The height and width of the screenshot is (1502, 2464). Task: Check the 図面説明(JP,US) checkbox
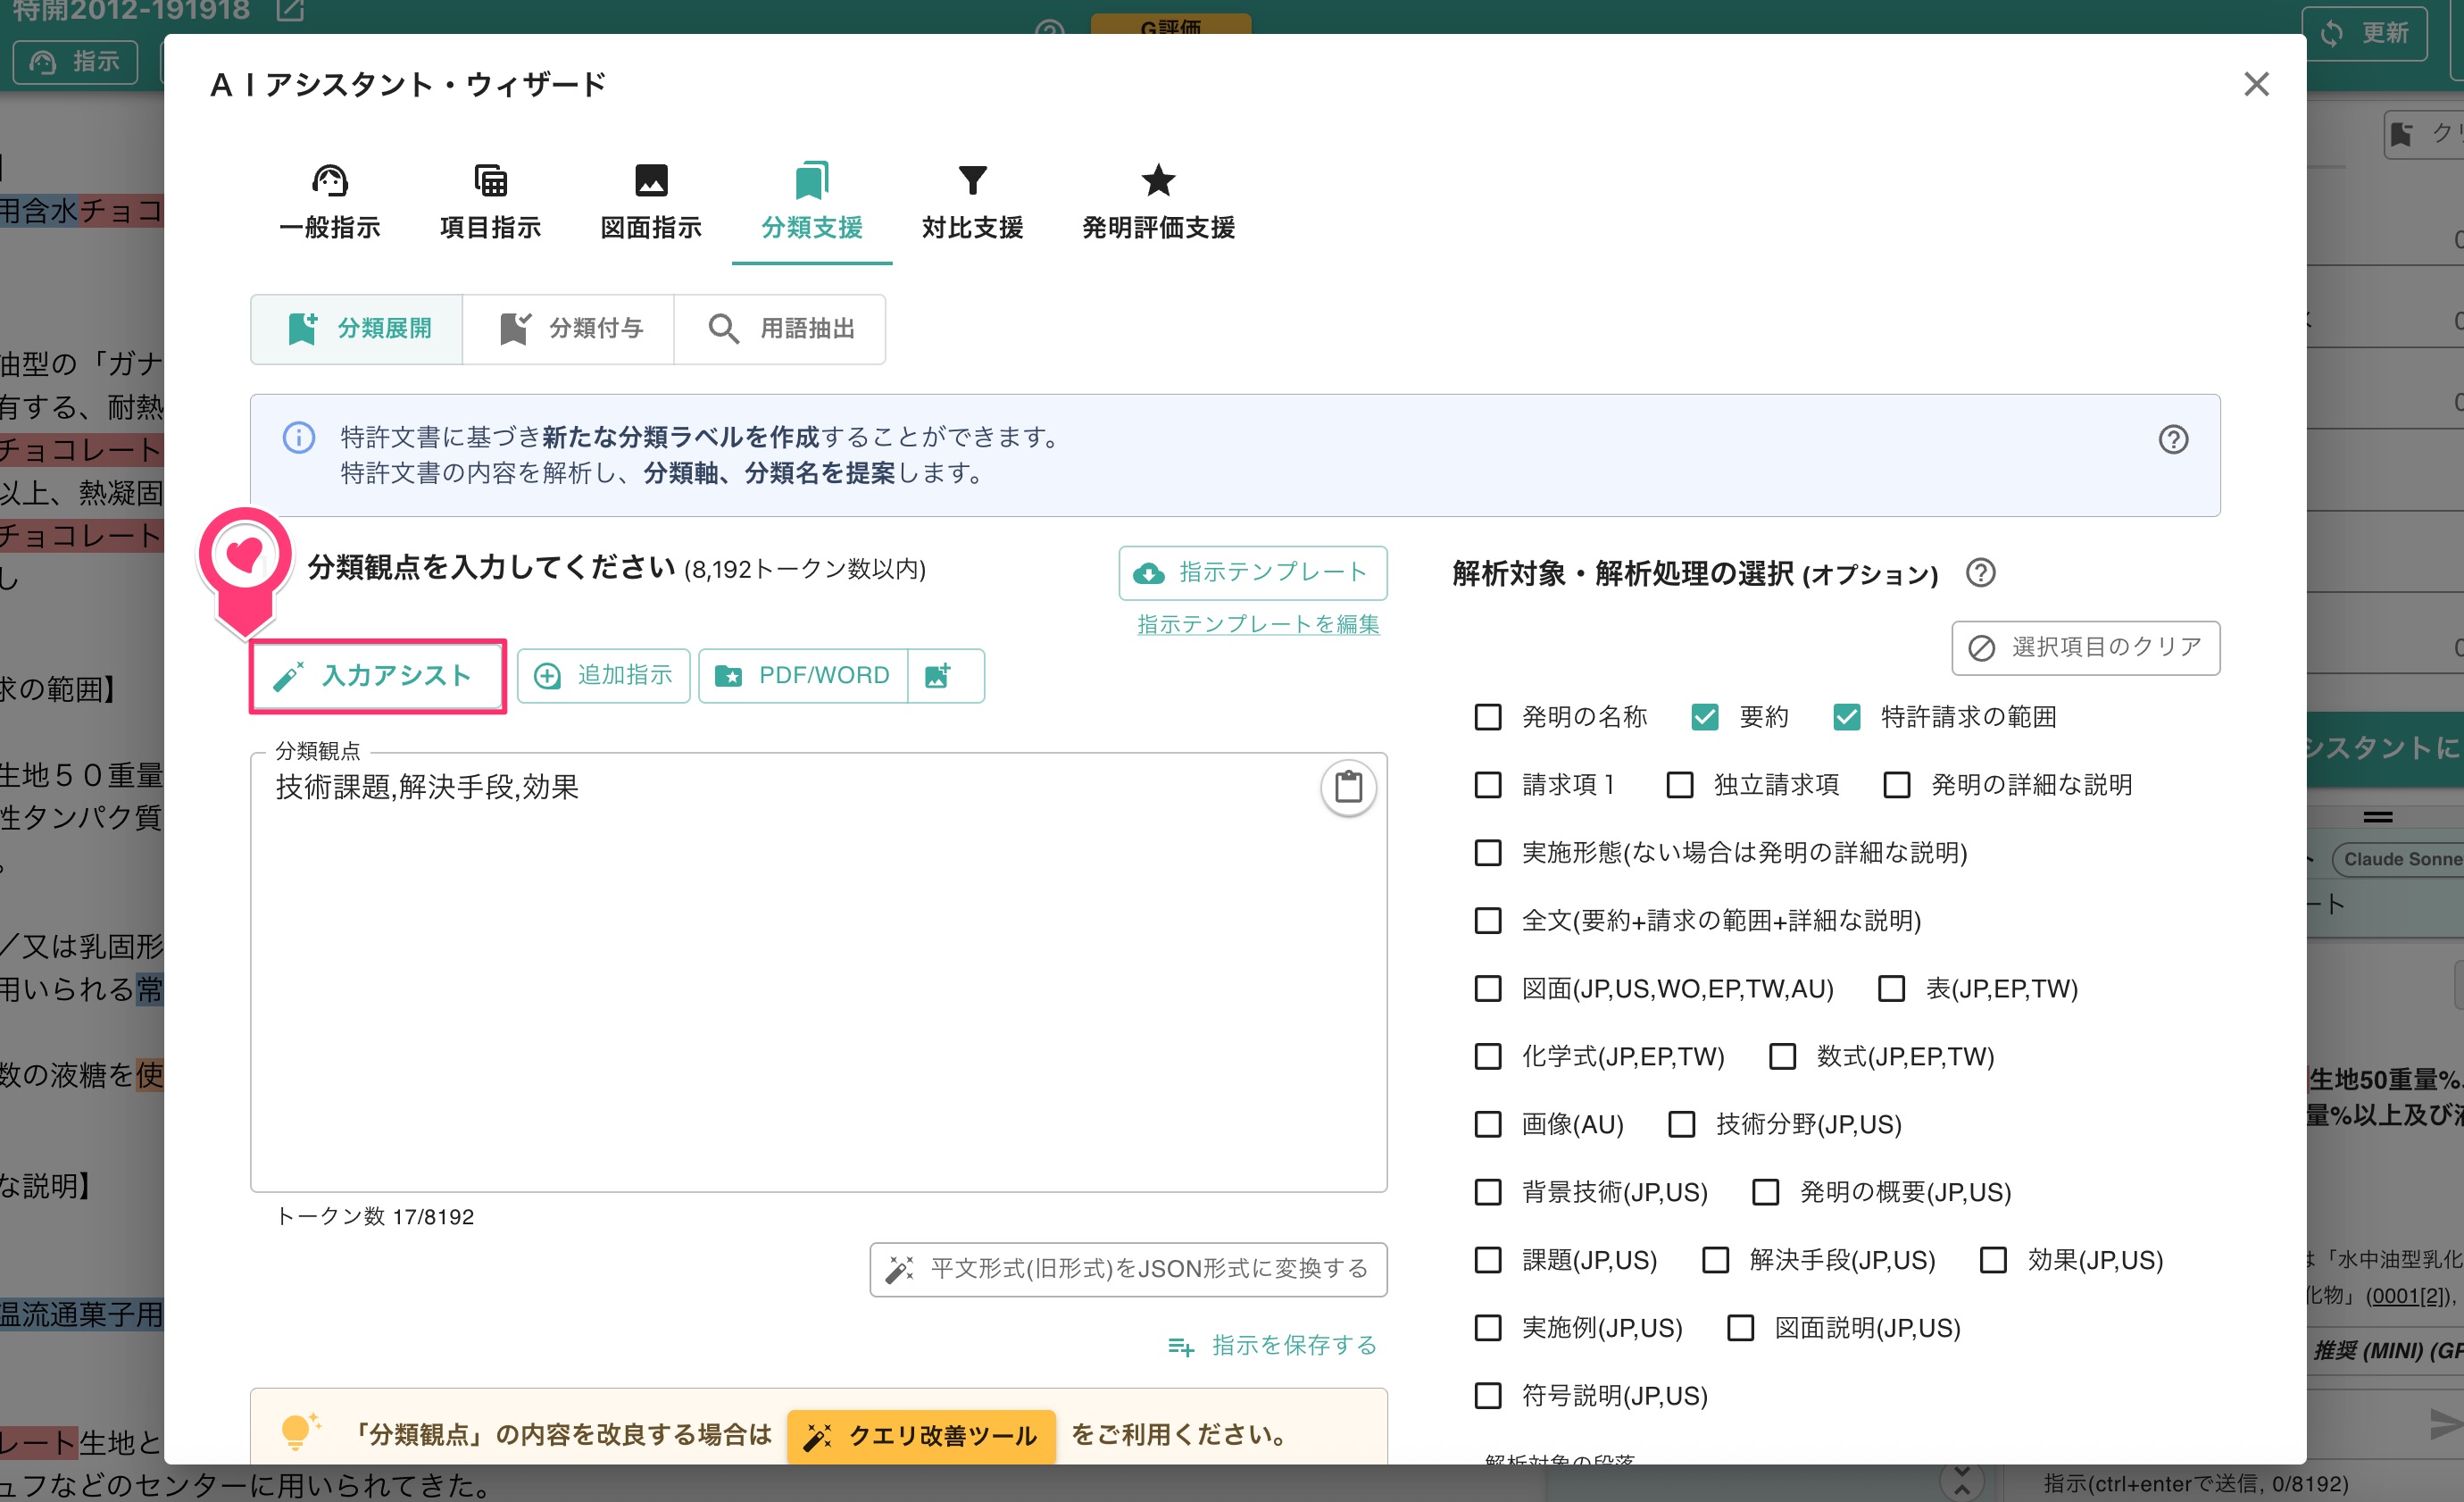[x=1741, y=1329]
